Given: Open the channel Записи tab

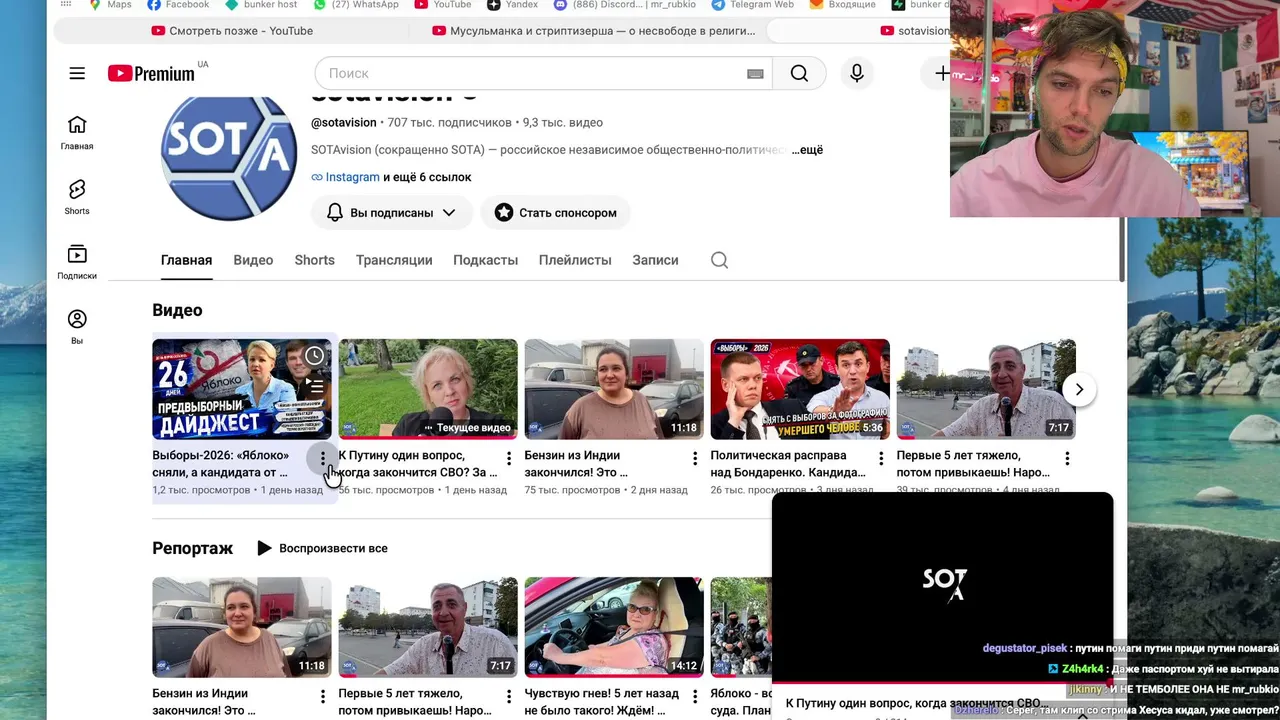Looking at the screenshot, I should pos(655,260).
